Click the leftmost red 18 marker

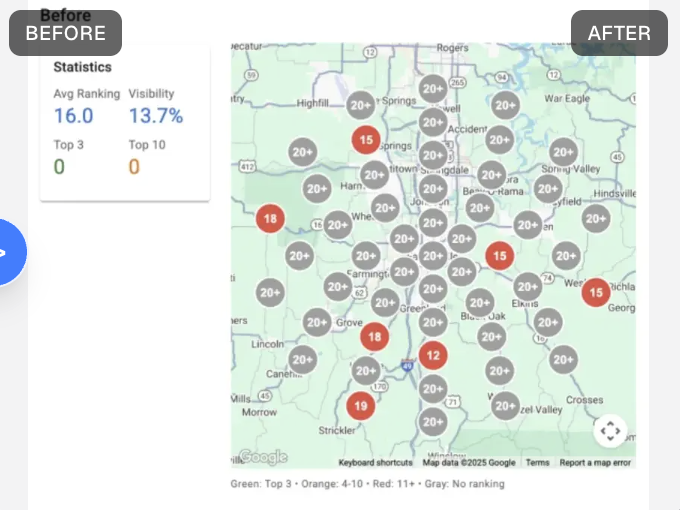pos(270,219)
